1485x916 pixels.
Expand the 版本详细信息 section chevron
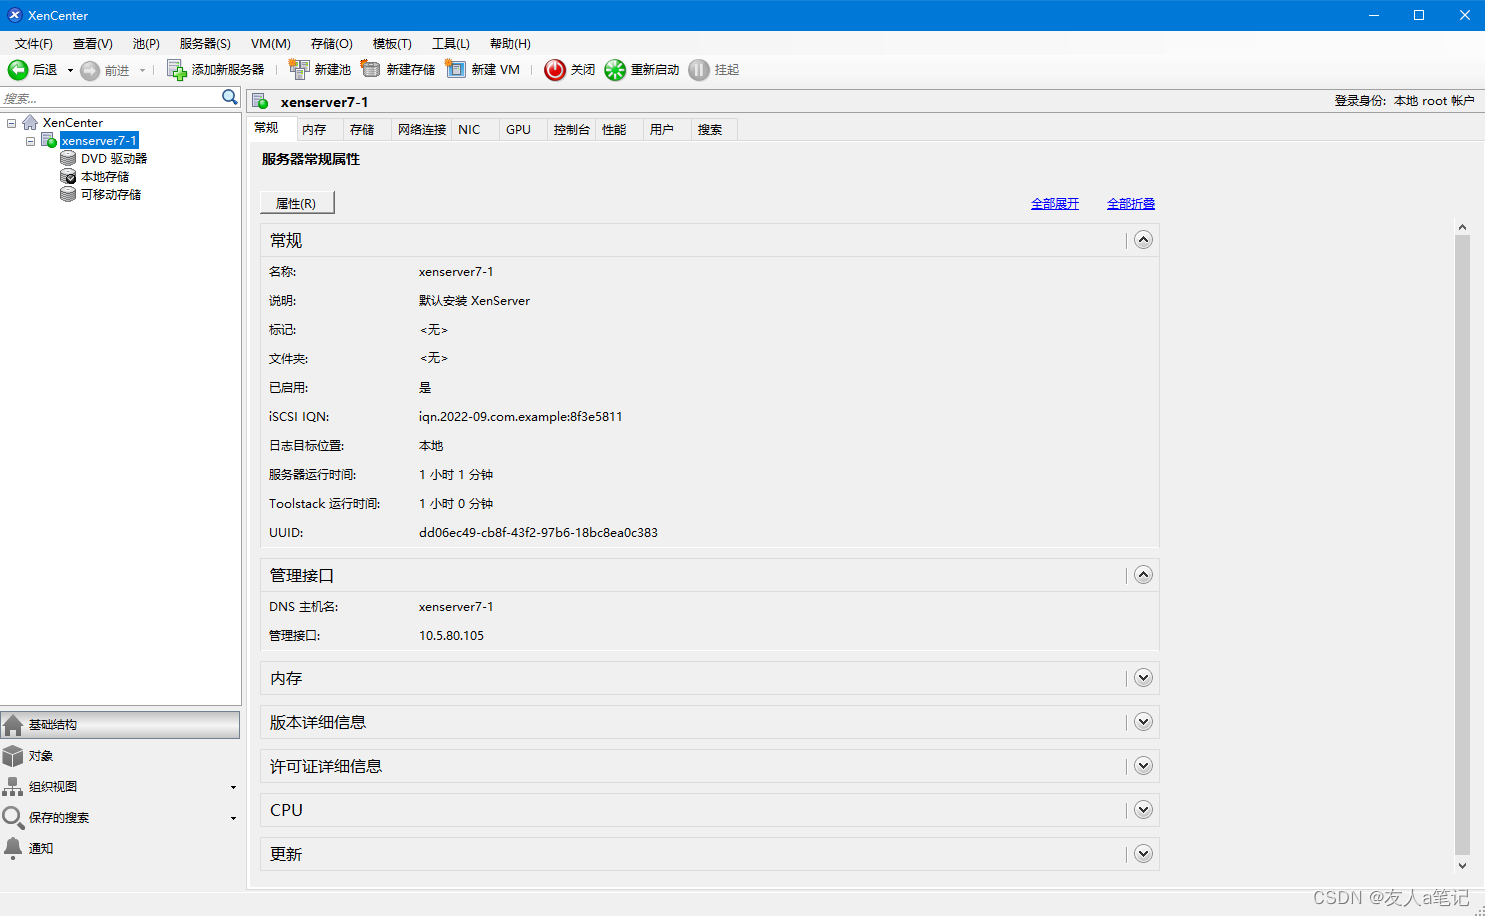[x=1144, y=722]
